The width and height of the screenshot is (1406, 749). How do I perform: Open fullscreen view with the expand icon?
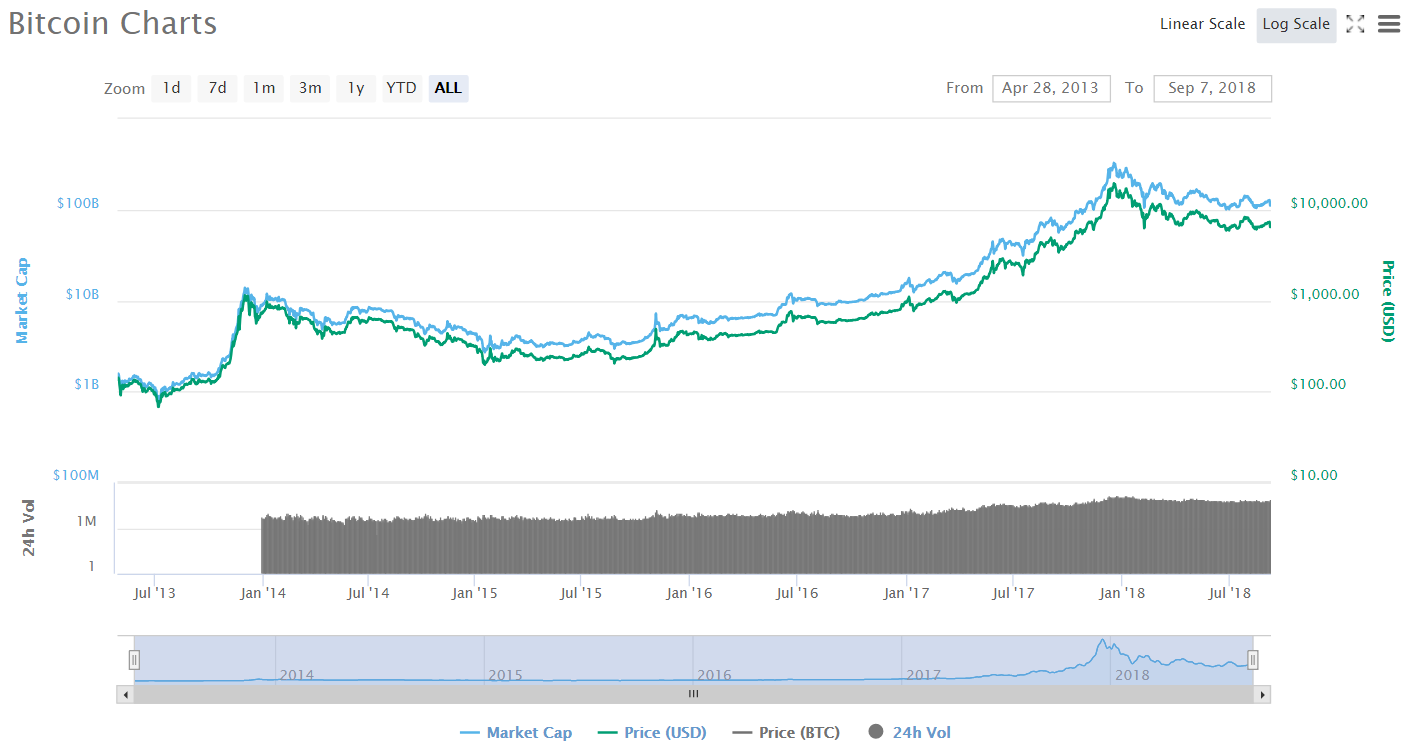point(1355,24)
